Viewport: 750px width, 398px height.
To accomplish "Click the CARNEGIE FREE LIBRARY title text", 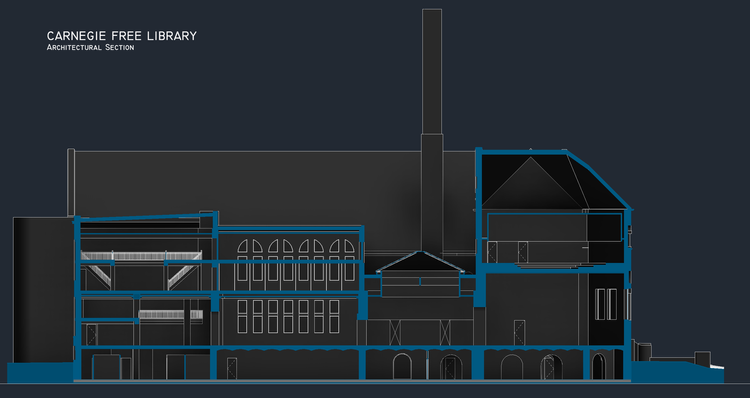I will (121, 36).
